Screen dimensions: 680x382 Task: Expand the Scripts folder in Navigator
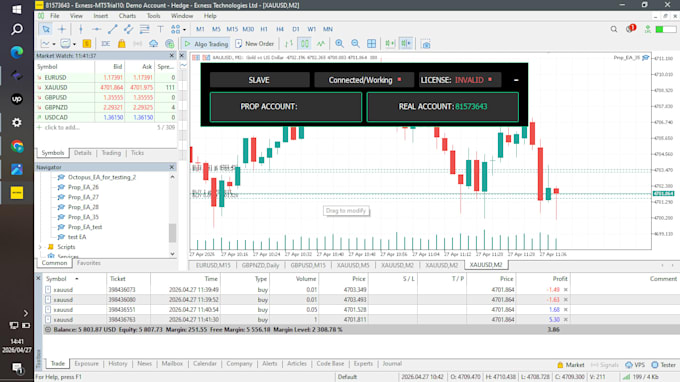[x=40, y=247]
